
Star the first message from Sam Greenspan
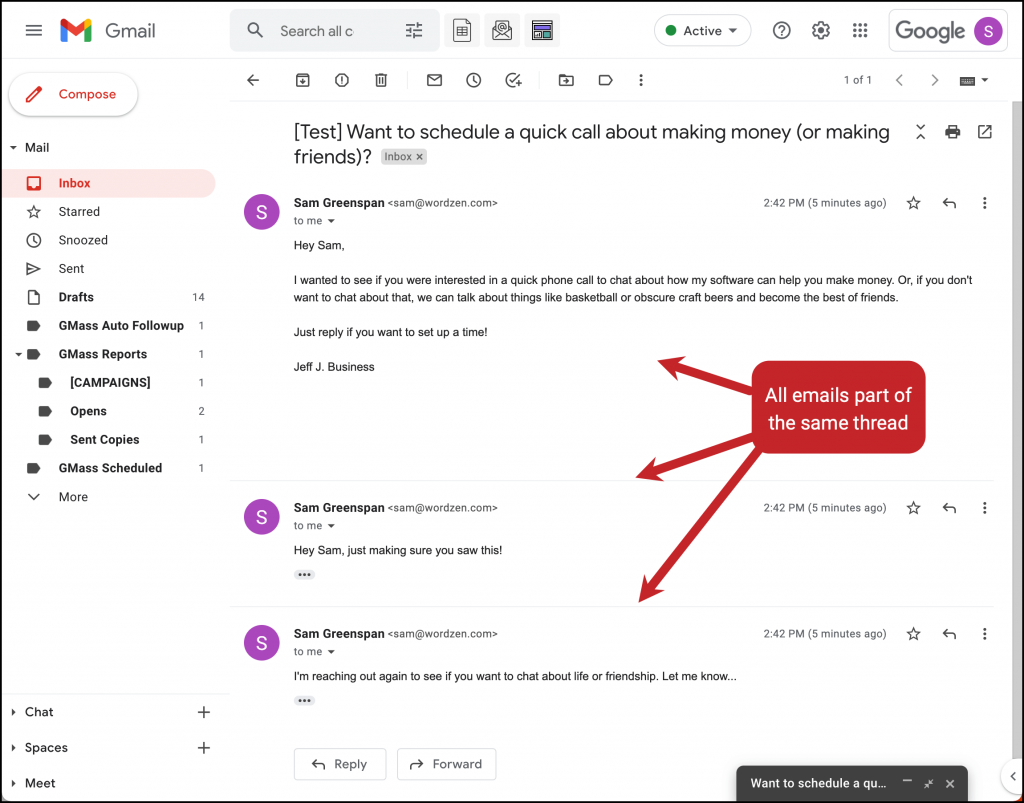pyautogui.click(x=913, y=202)
